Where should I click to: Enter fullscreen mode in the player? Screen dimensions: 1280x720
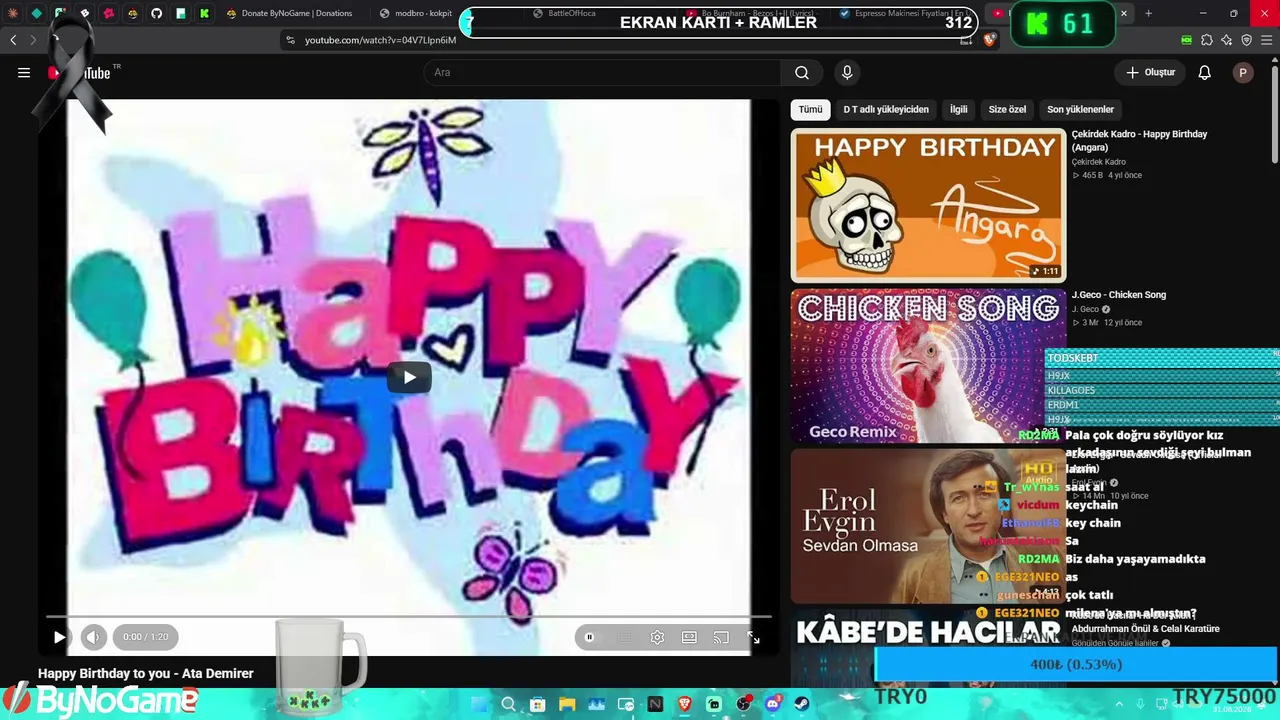tap(753, 637)
